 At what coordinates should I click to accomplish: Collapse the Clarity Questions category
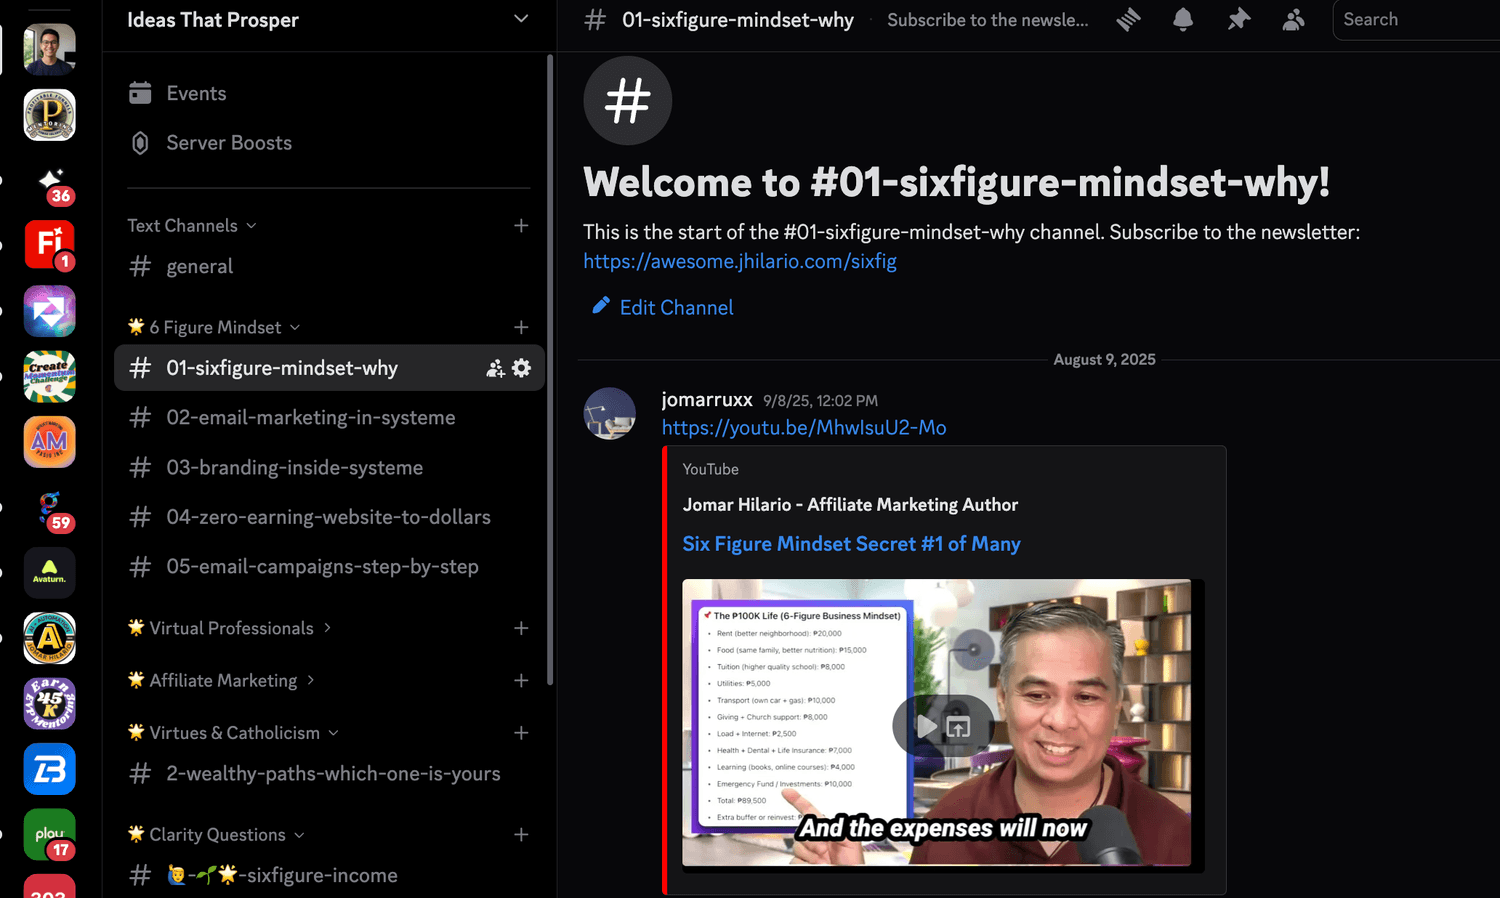coord(216,835)
